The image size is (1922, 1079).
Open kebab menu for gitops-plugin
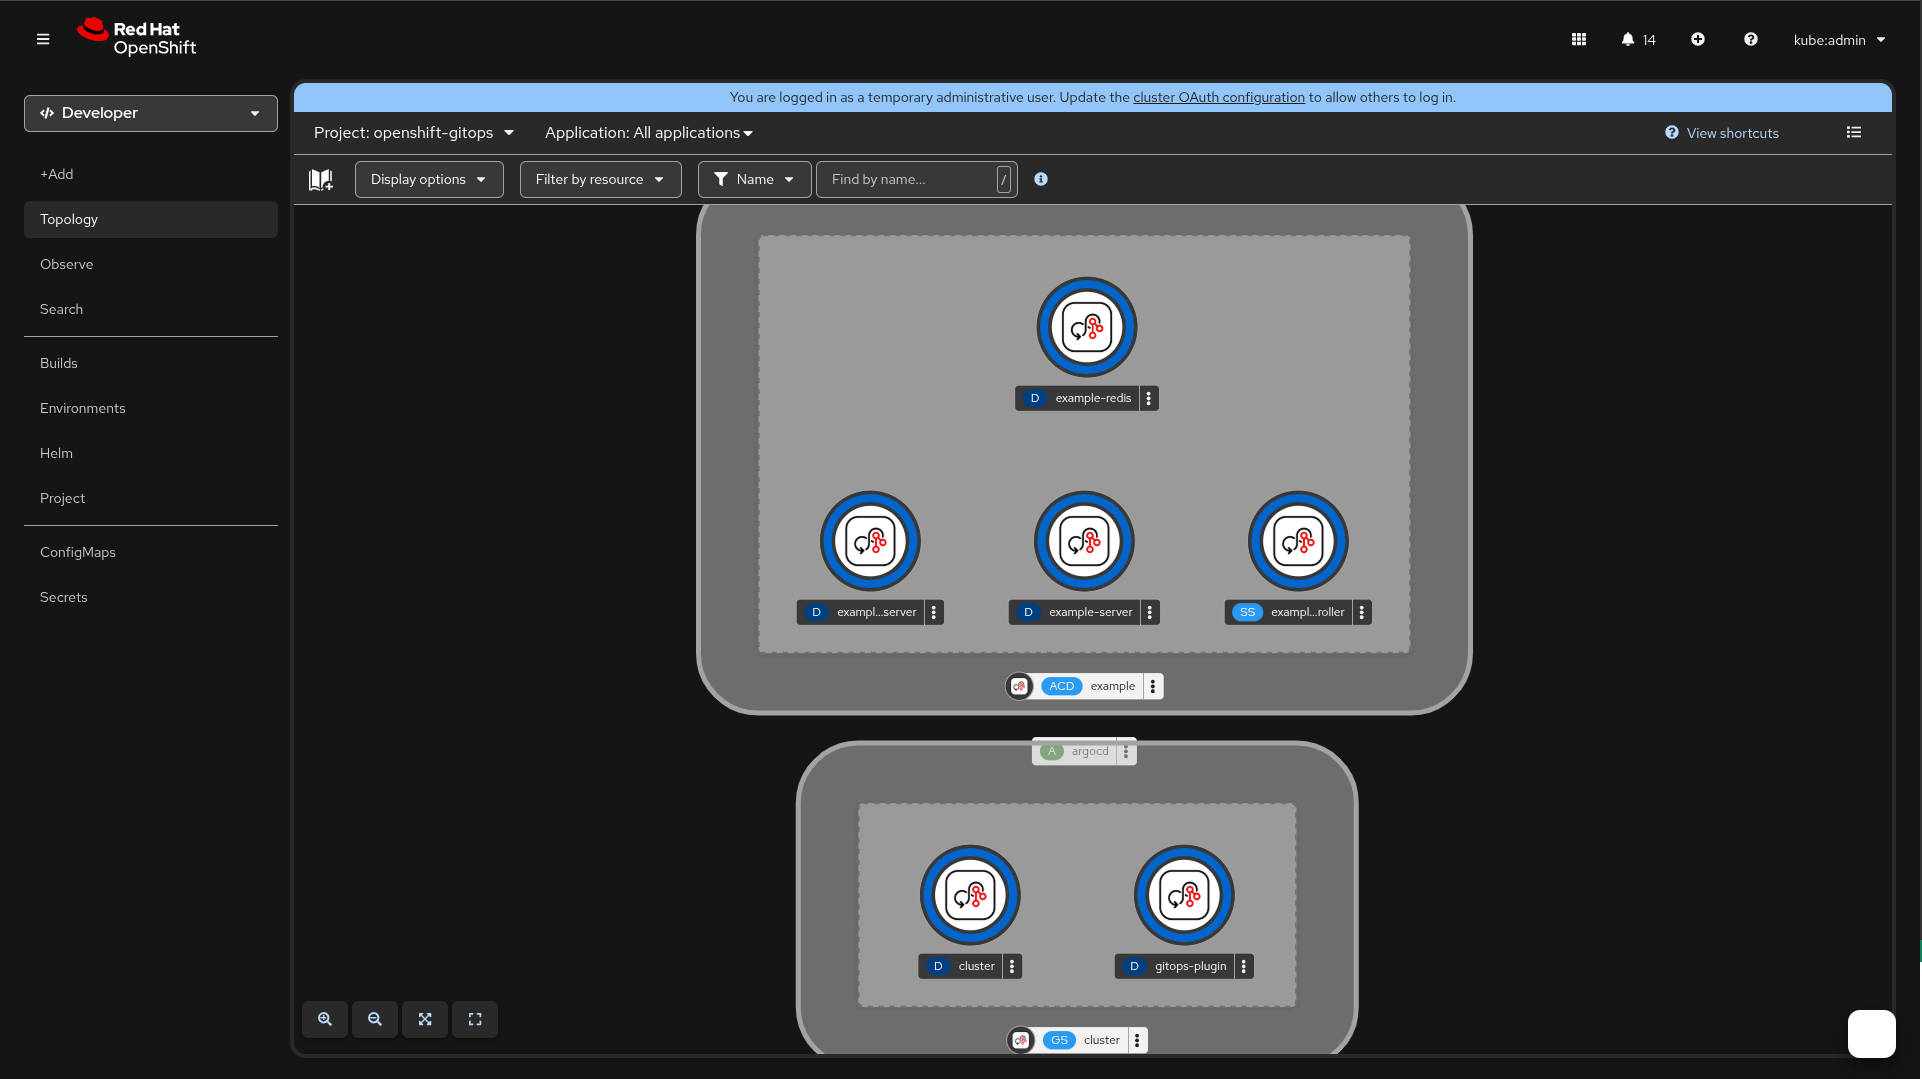tap(1244, 966)
